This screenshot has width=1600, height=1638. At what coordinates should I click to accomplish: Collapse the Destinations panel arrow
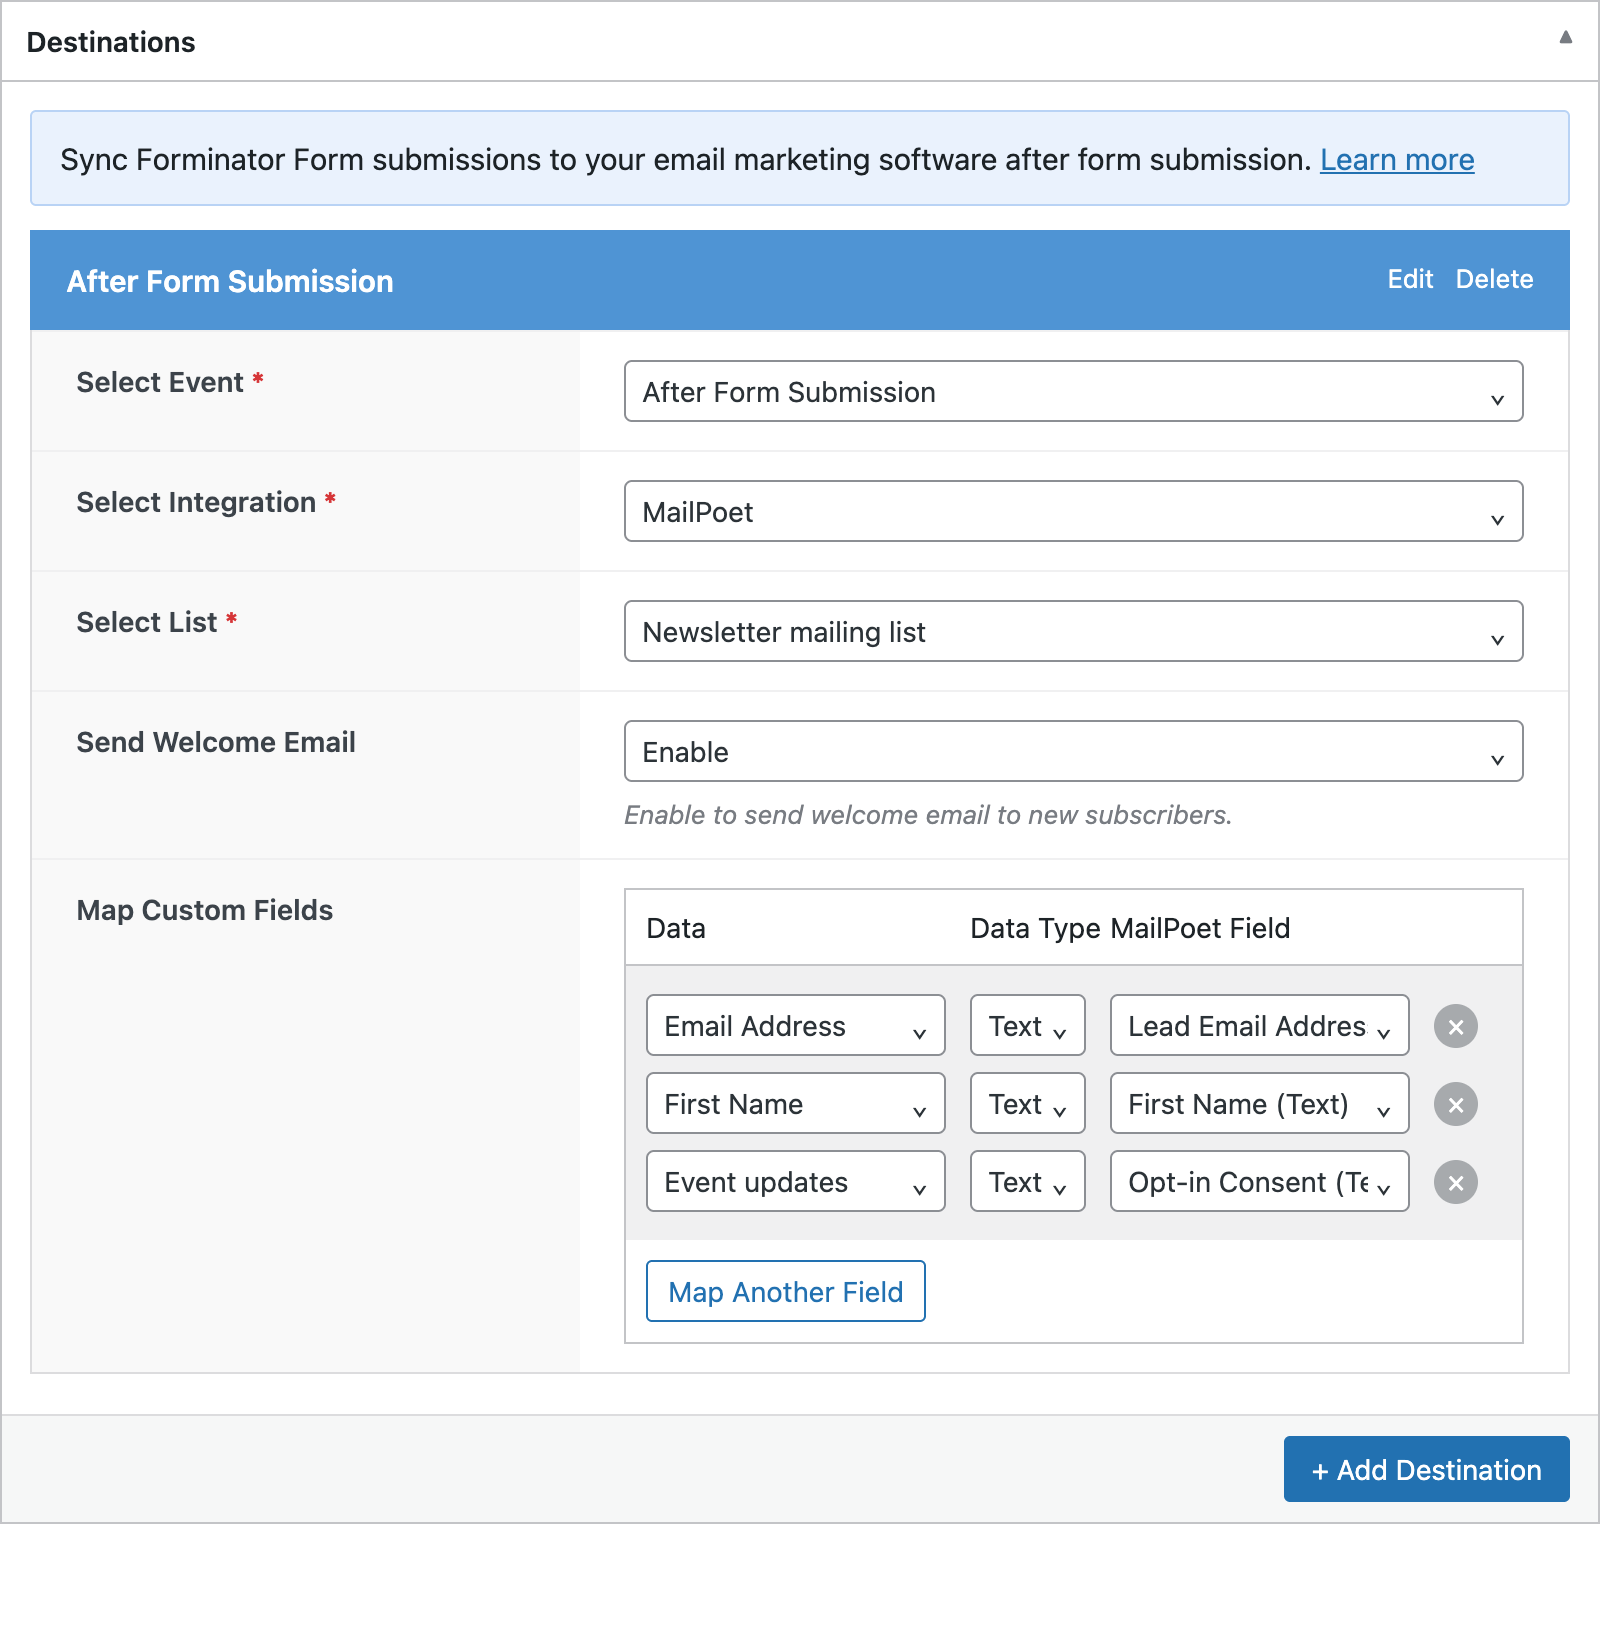[x=1565, y=38]
